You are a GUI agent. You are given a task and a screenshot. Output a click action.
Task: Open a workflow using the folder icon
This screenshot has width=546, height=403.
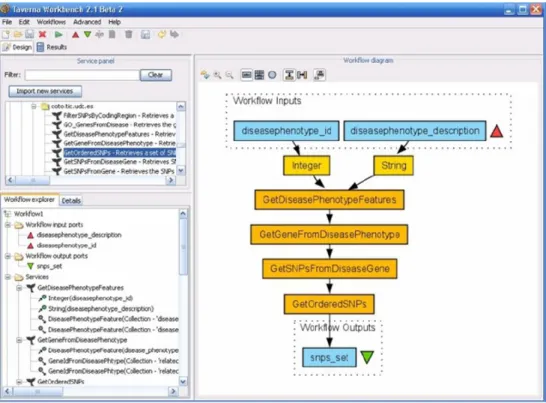click(18, 34)
